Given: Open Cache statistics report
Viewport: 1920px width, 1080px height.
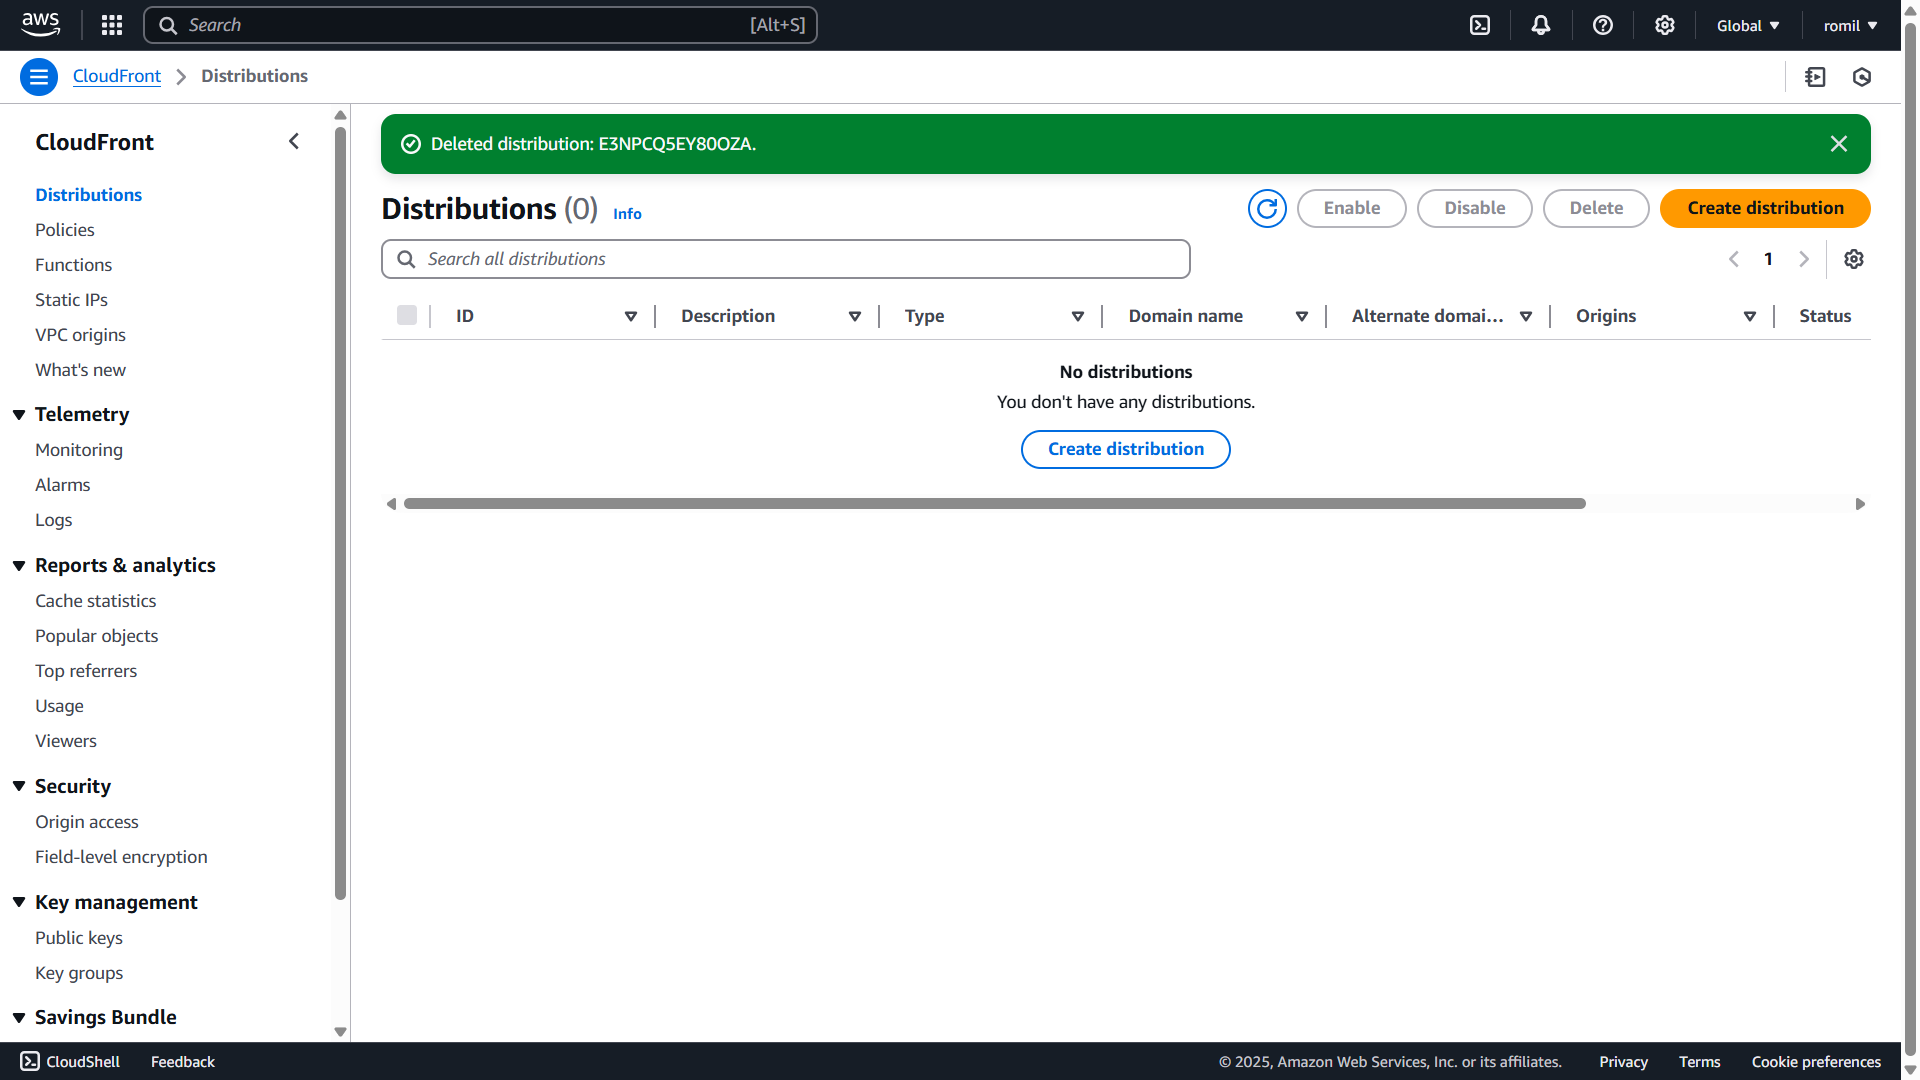Looking at the screenshot, I should tap(95, 601).
